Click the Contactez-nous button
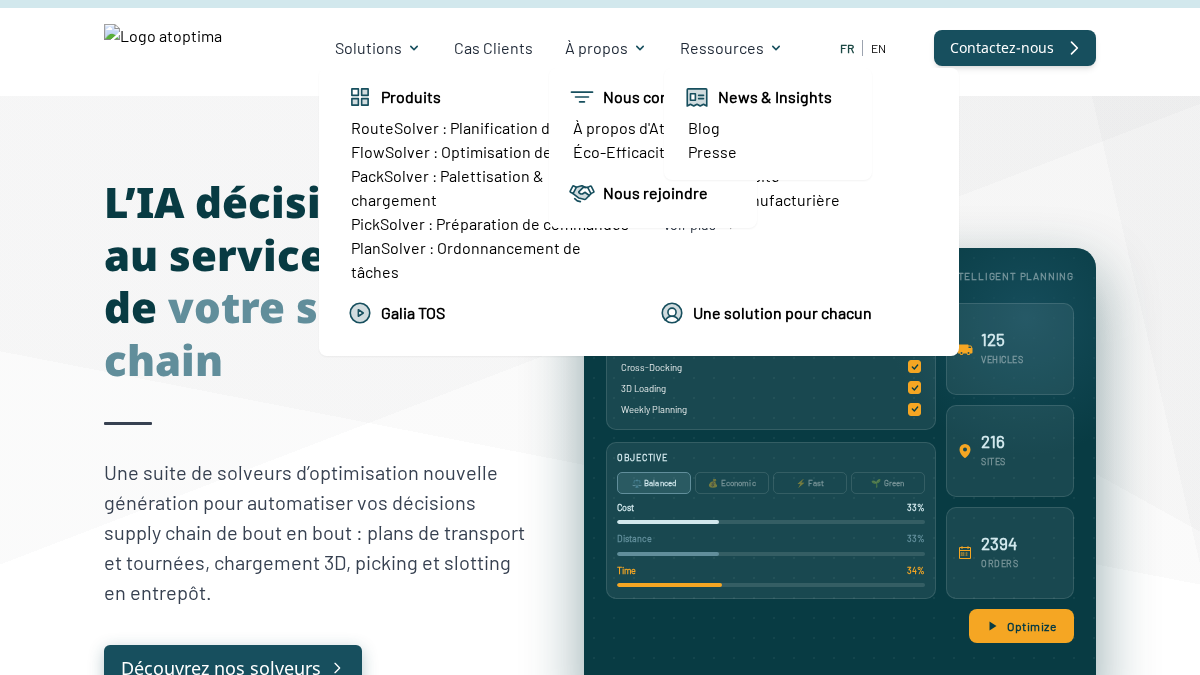The image size is (1200, 675). 1015,48
